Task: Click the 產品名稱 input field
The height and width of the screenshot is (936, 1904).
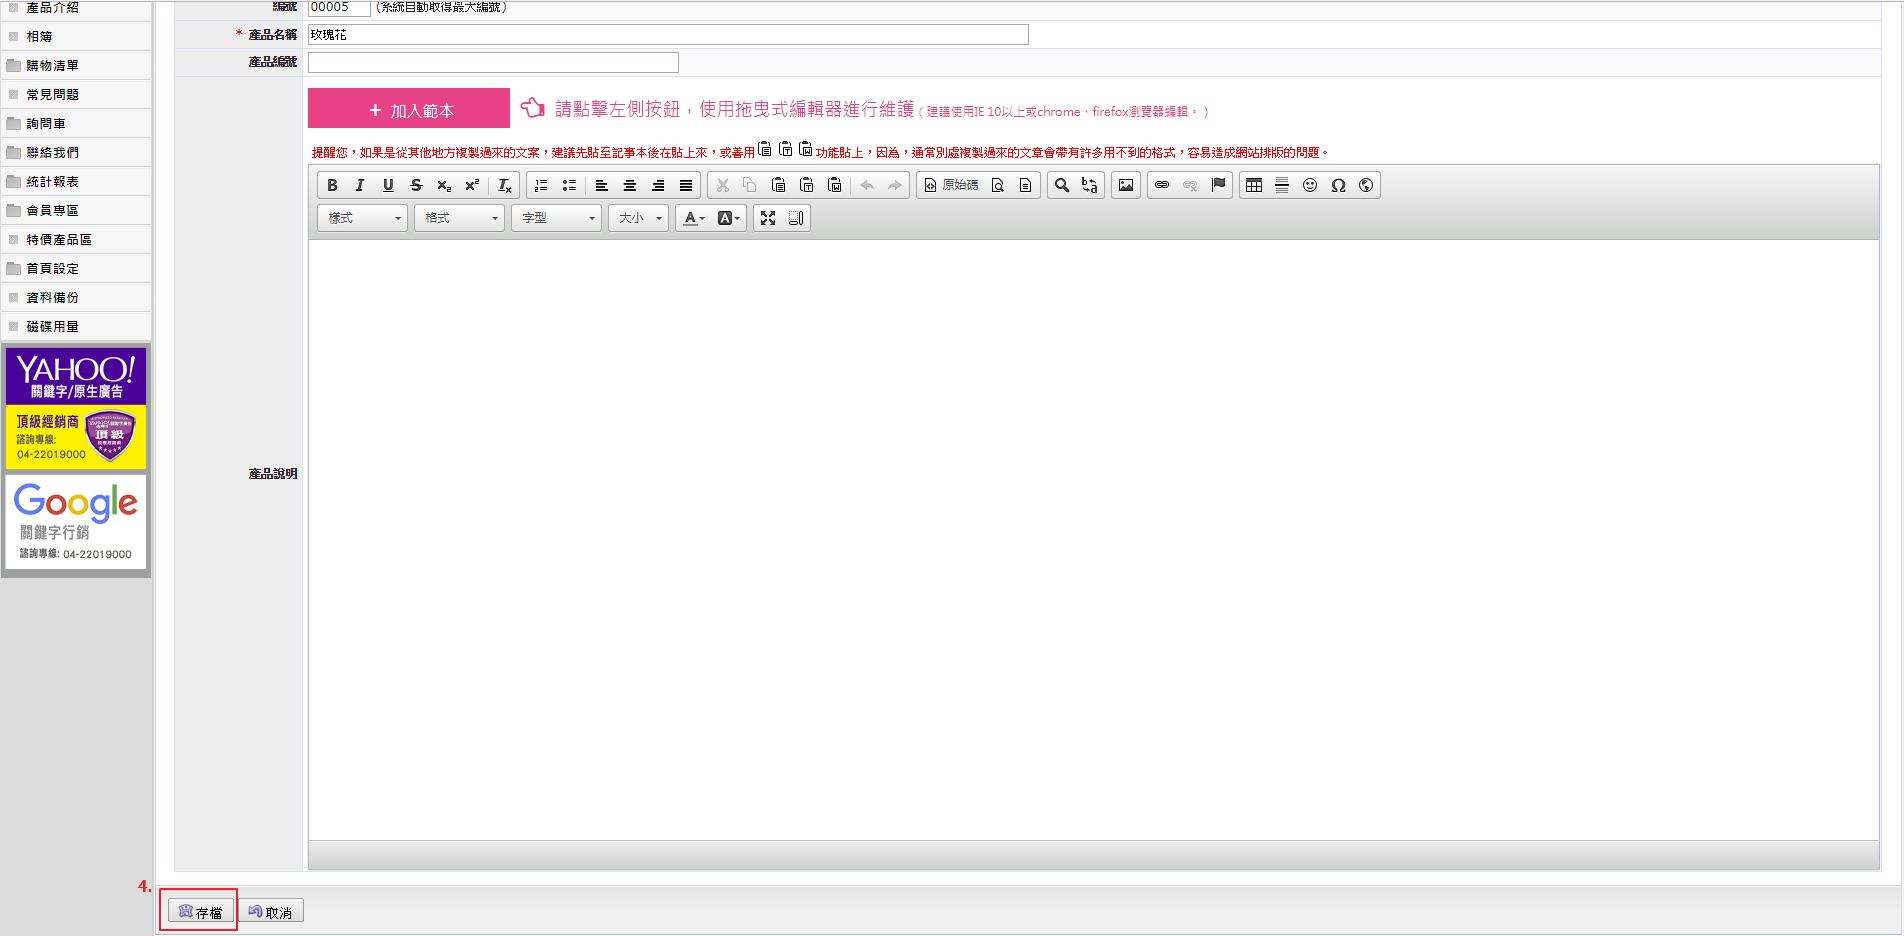Action: pos(667,35)
